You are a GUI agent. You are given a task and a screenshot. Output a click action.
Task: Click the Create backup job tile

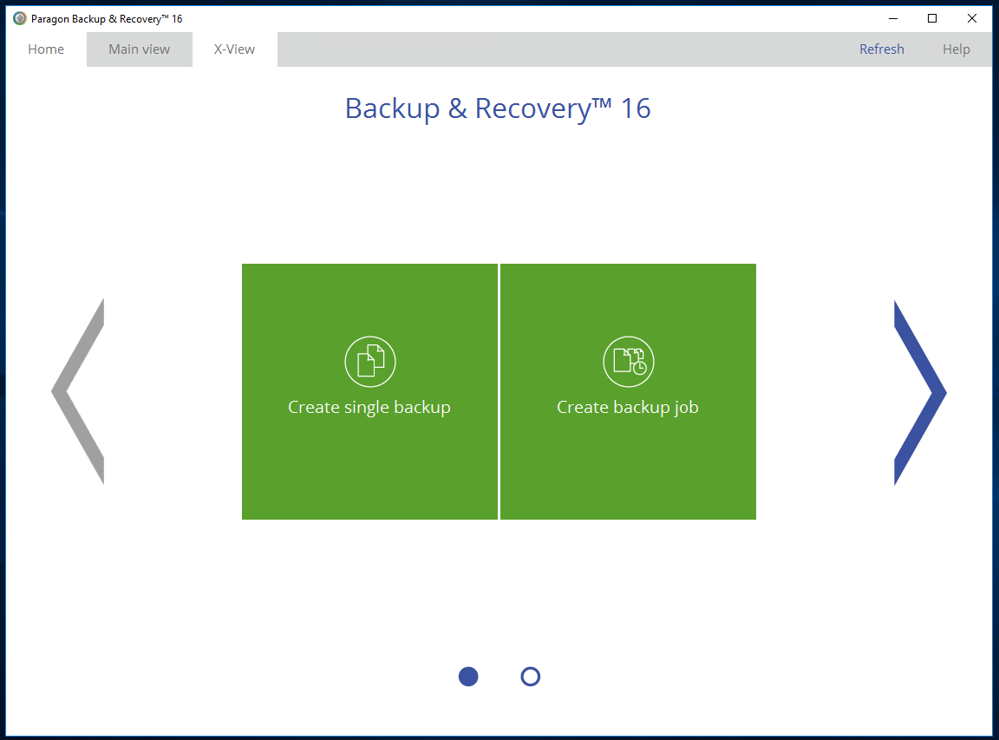628,391
